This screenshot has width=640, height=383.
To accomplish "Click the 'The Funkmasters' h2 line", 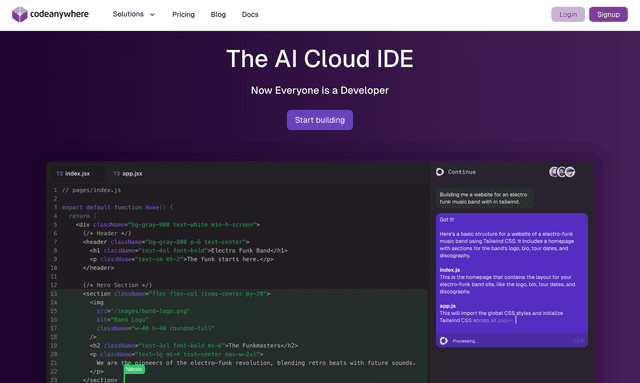I will click(x=193, y=345).
